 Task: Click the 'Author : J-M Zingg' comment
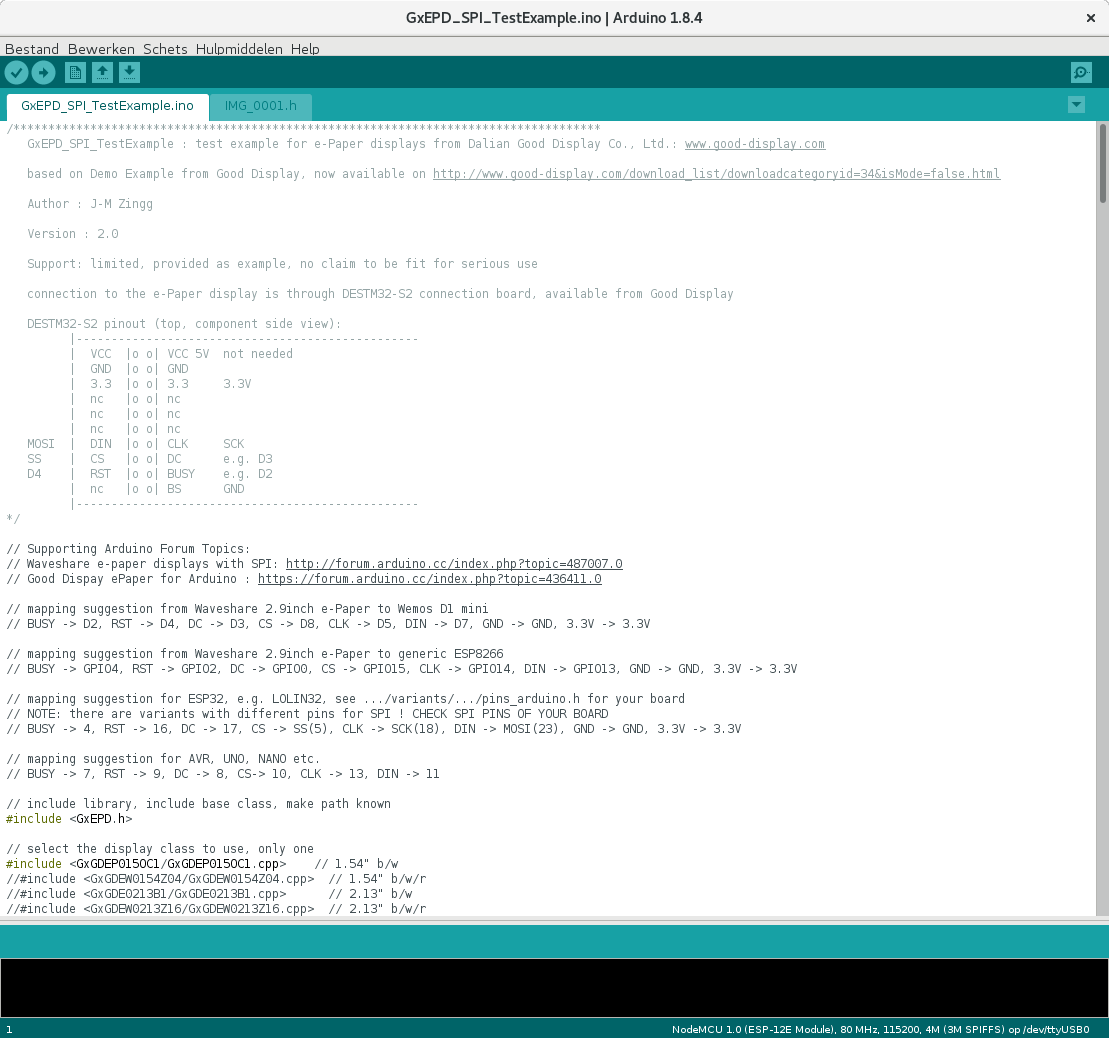point(90,204)
